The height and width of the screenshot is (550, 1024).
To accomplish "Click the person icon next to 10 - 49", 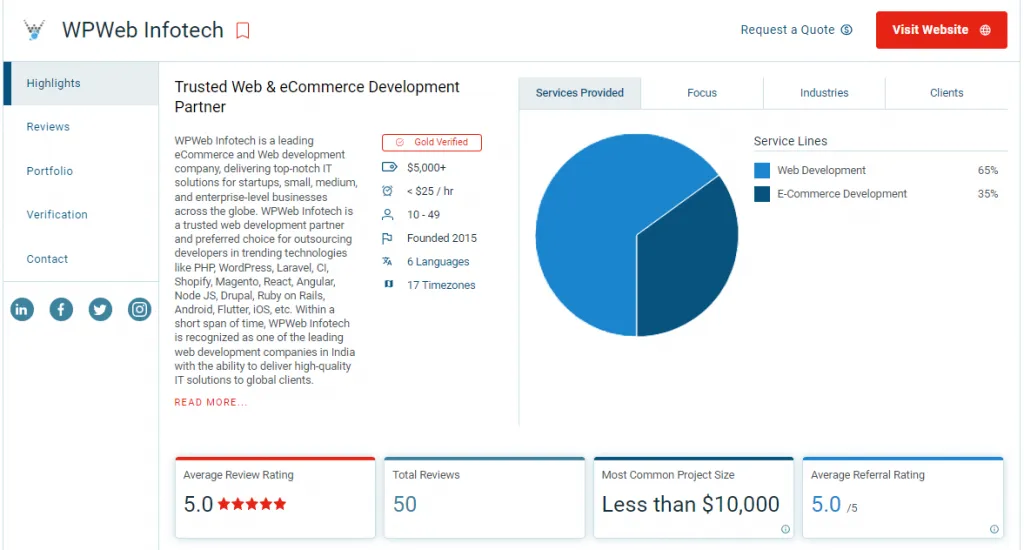I will click(x=387, y=214).
